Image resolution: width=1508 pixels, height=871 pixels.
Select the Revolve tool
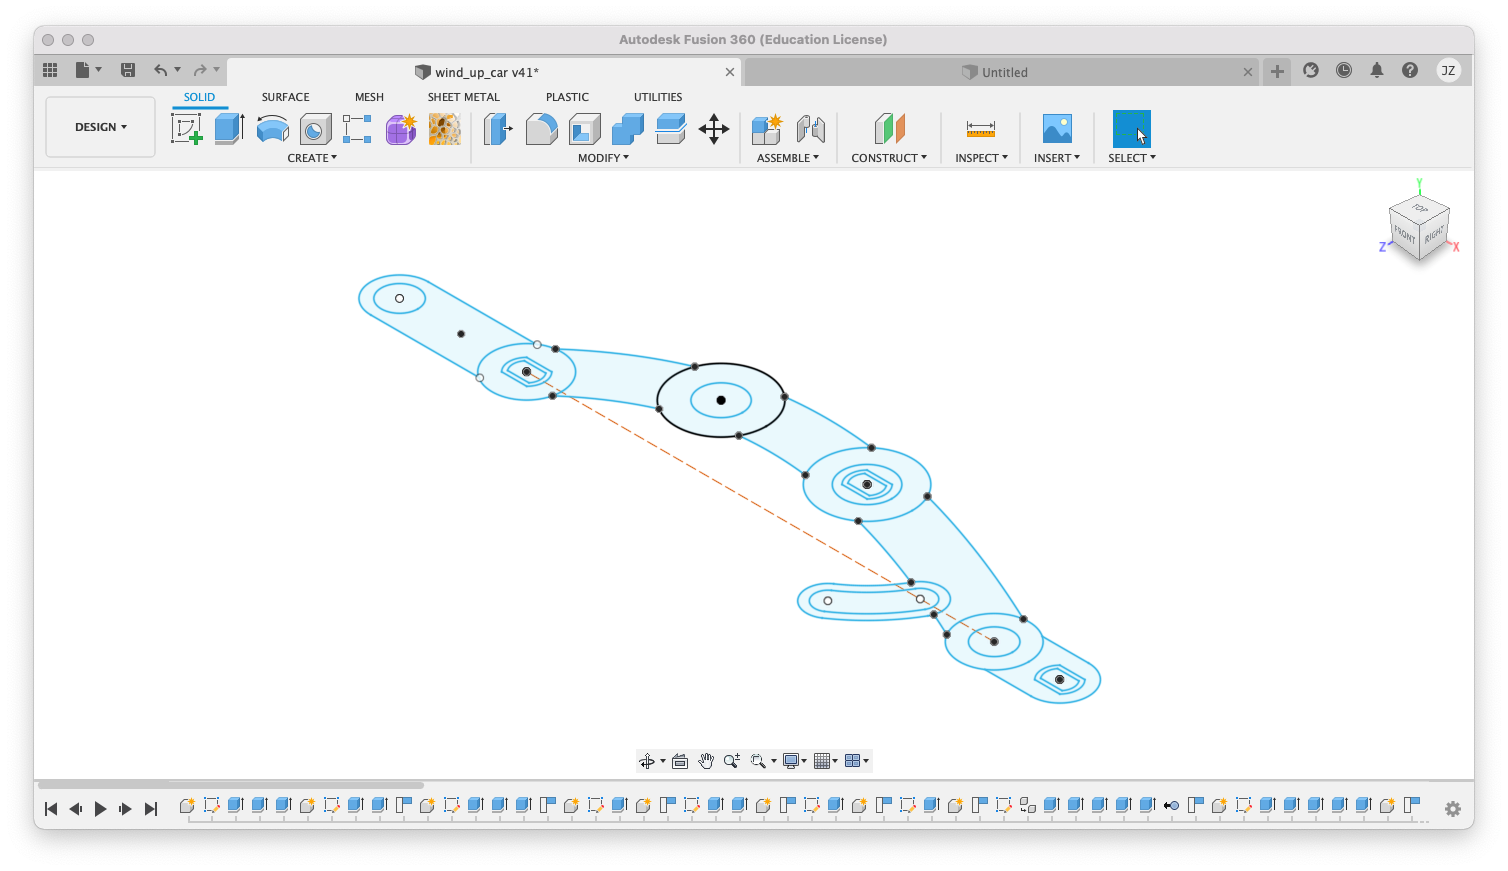[273, 129]
